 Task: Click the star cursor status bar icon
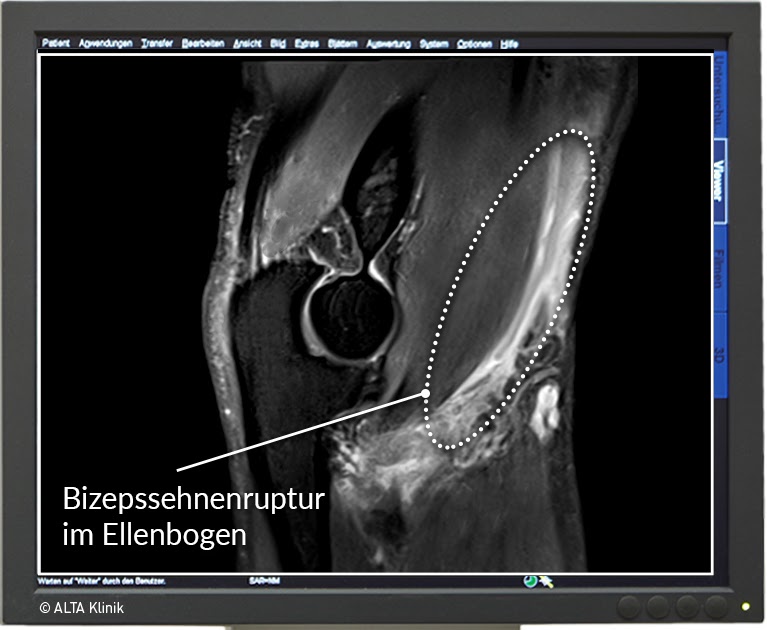[x=546, y=582]
